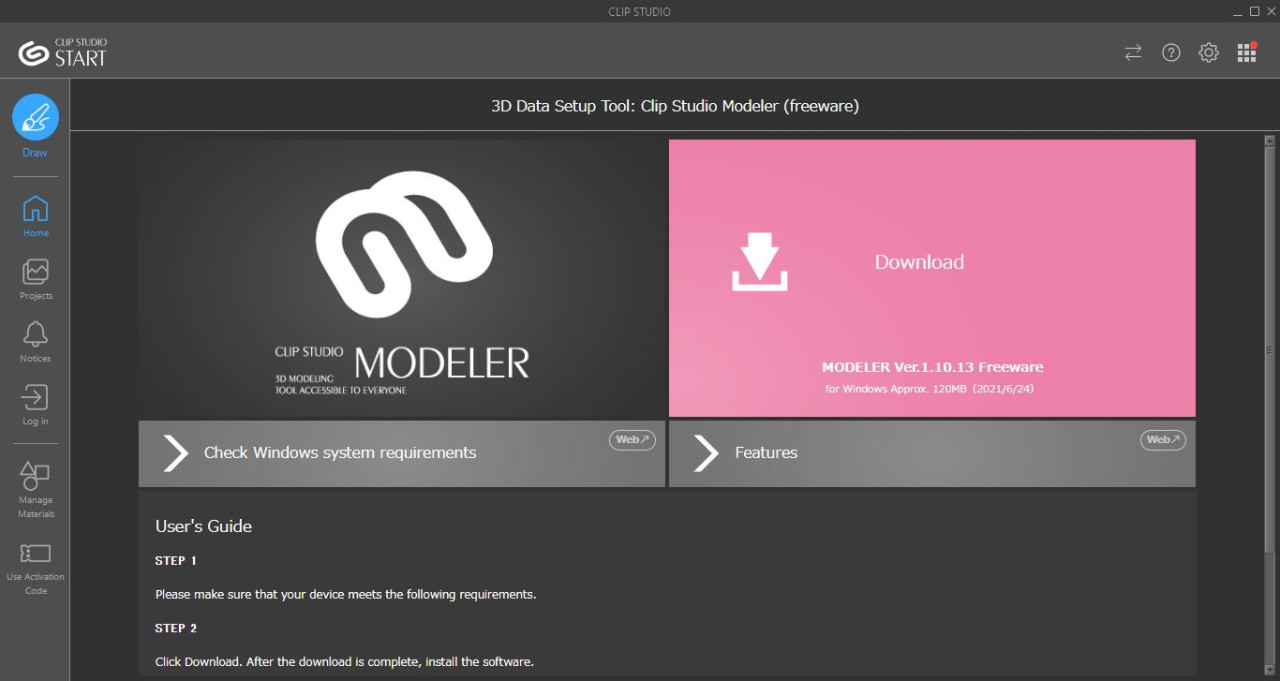Click the pink Download button
The image size is (1280, 681).
[x=932, y=278]
